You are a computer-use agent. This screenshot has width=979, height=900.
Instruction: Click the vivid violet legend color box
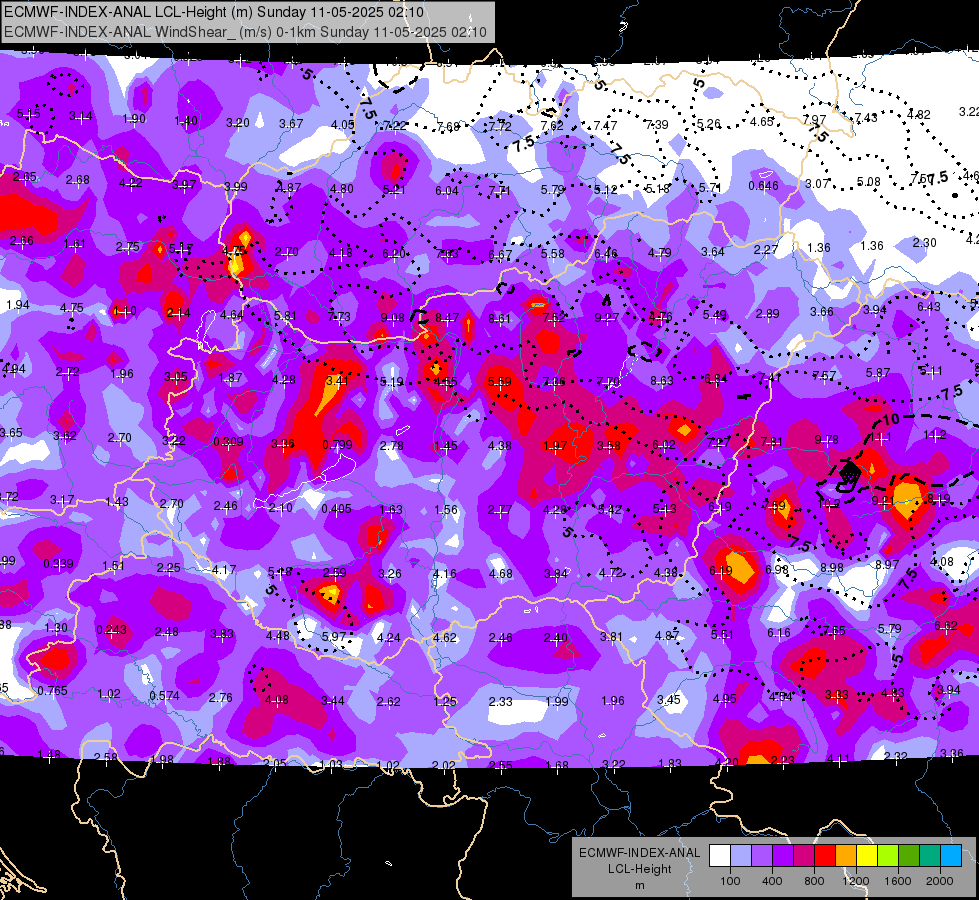click(x=783, y=856)
